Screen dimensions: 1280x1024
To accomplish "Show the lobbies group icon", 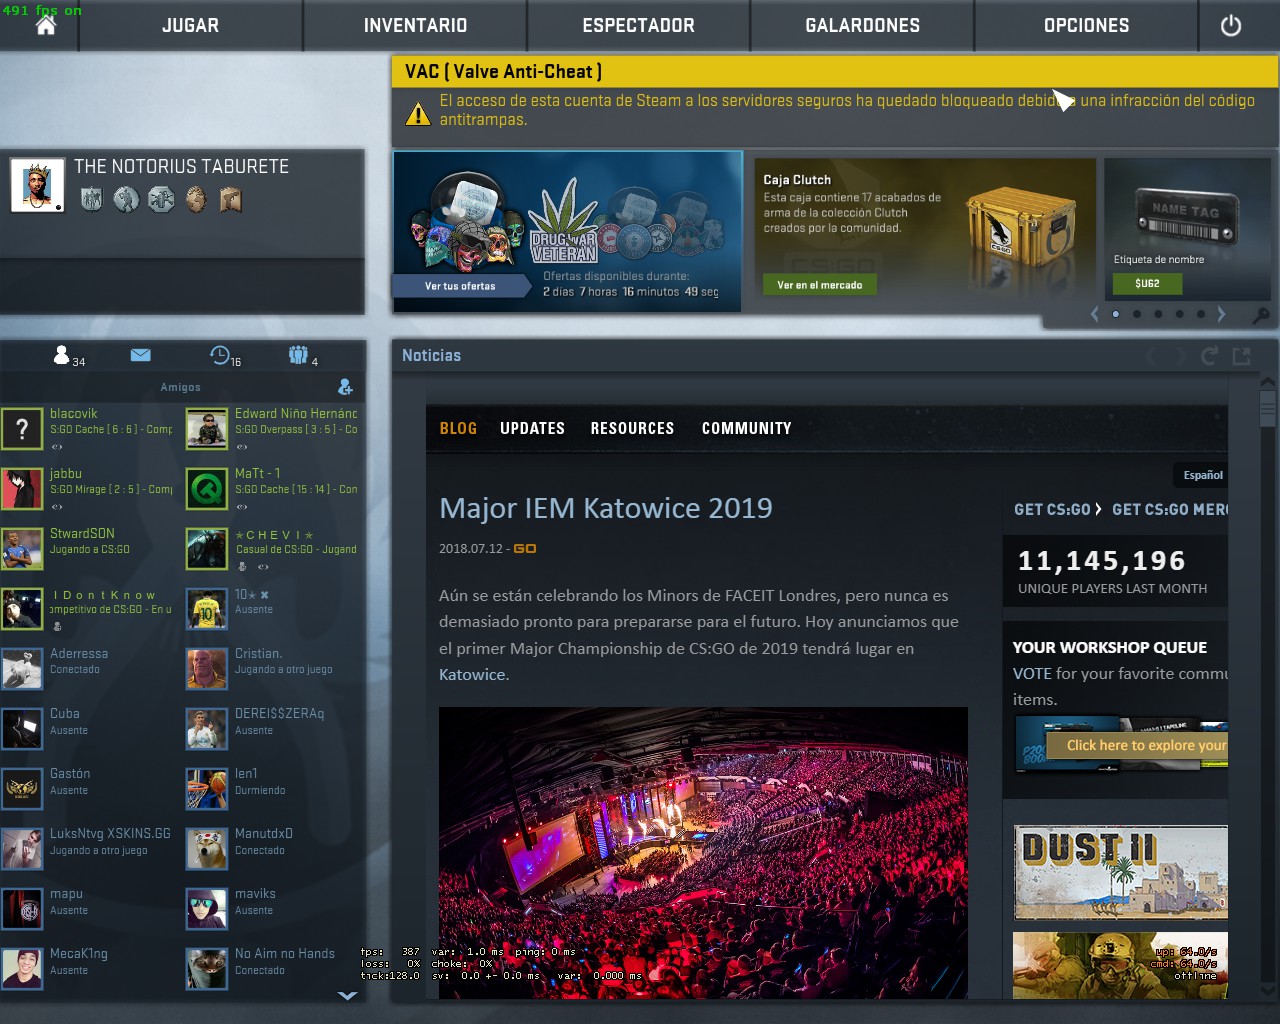I will tap(298, 355).
